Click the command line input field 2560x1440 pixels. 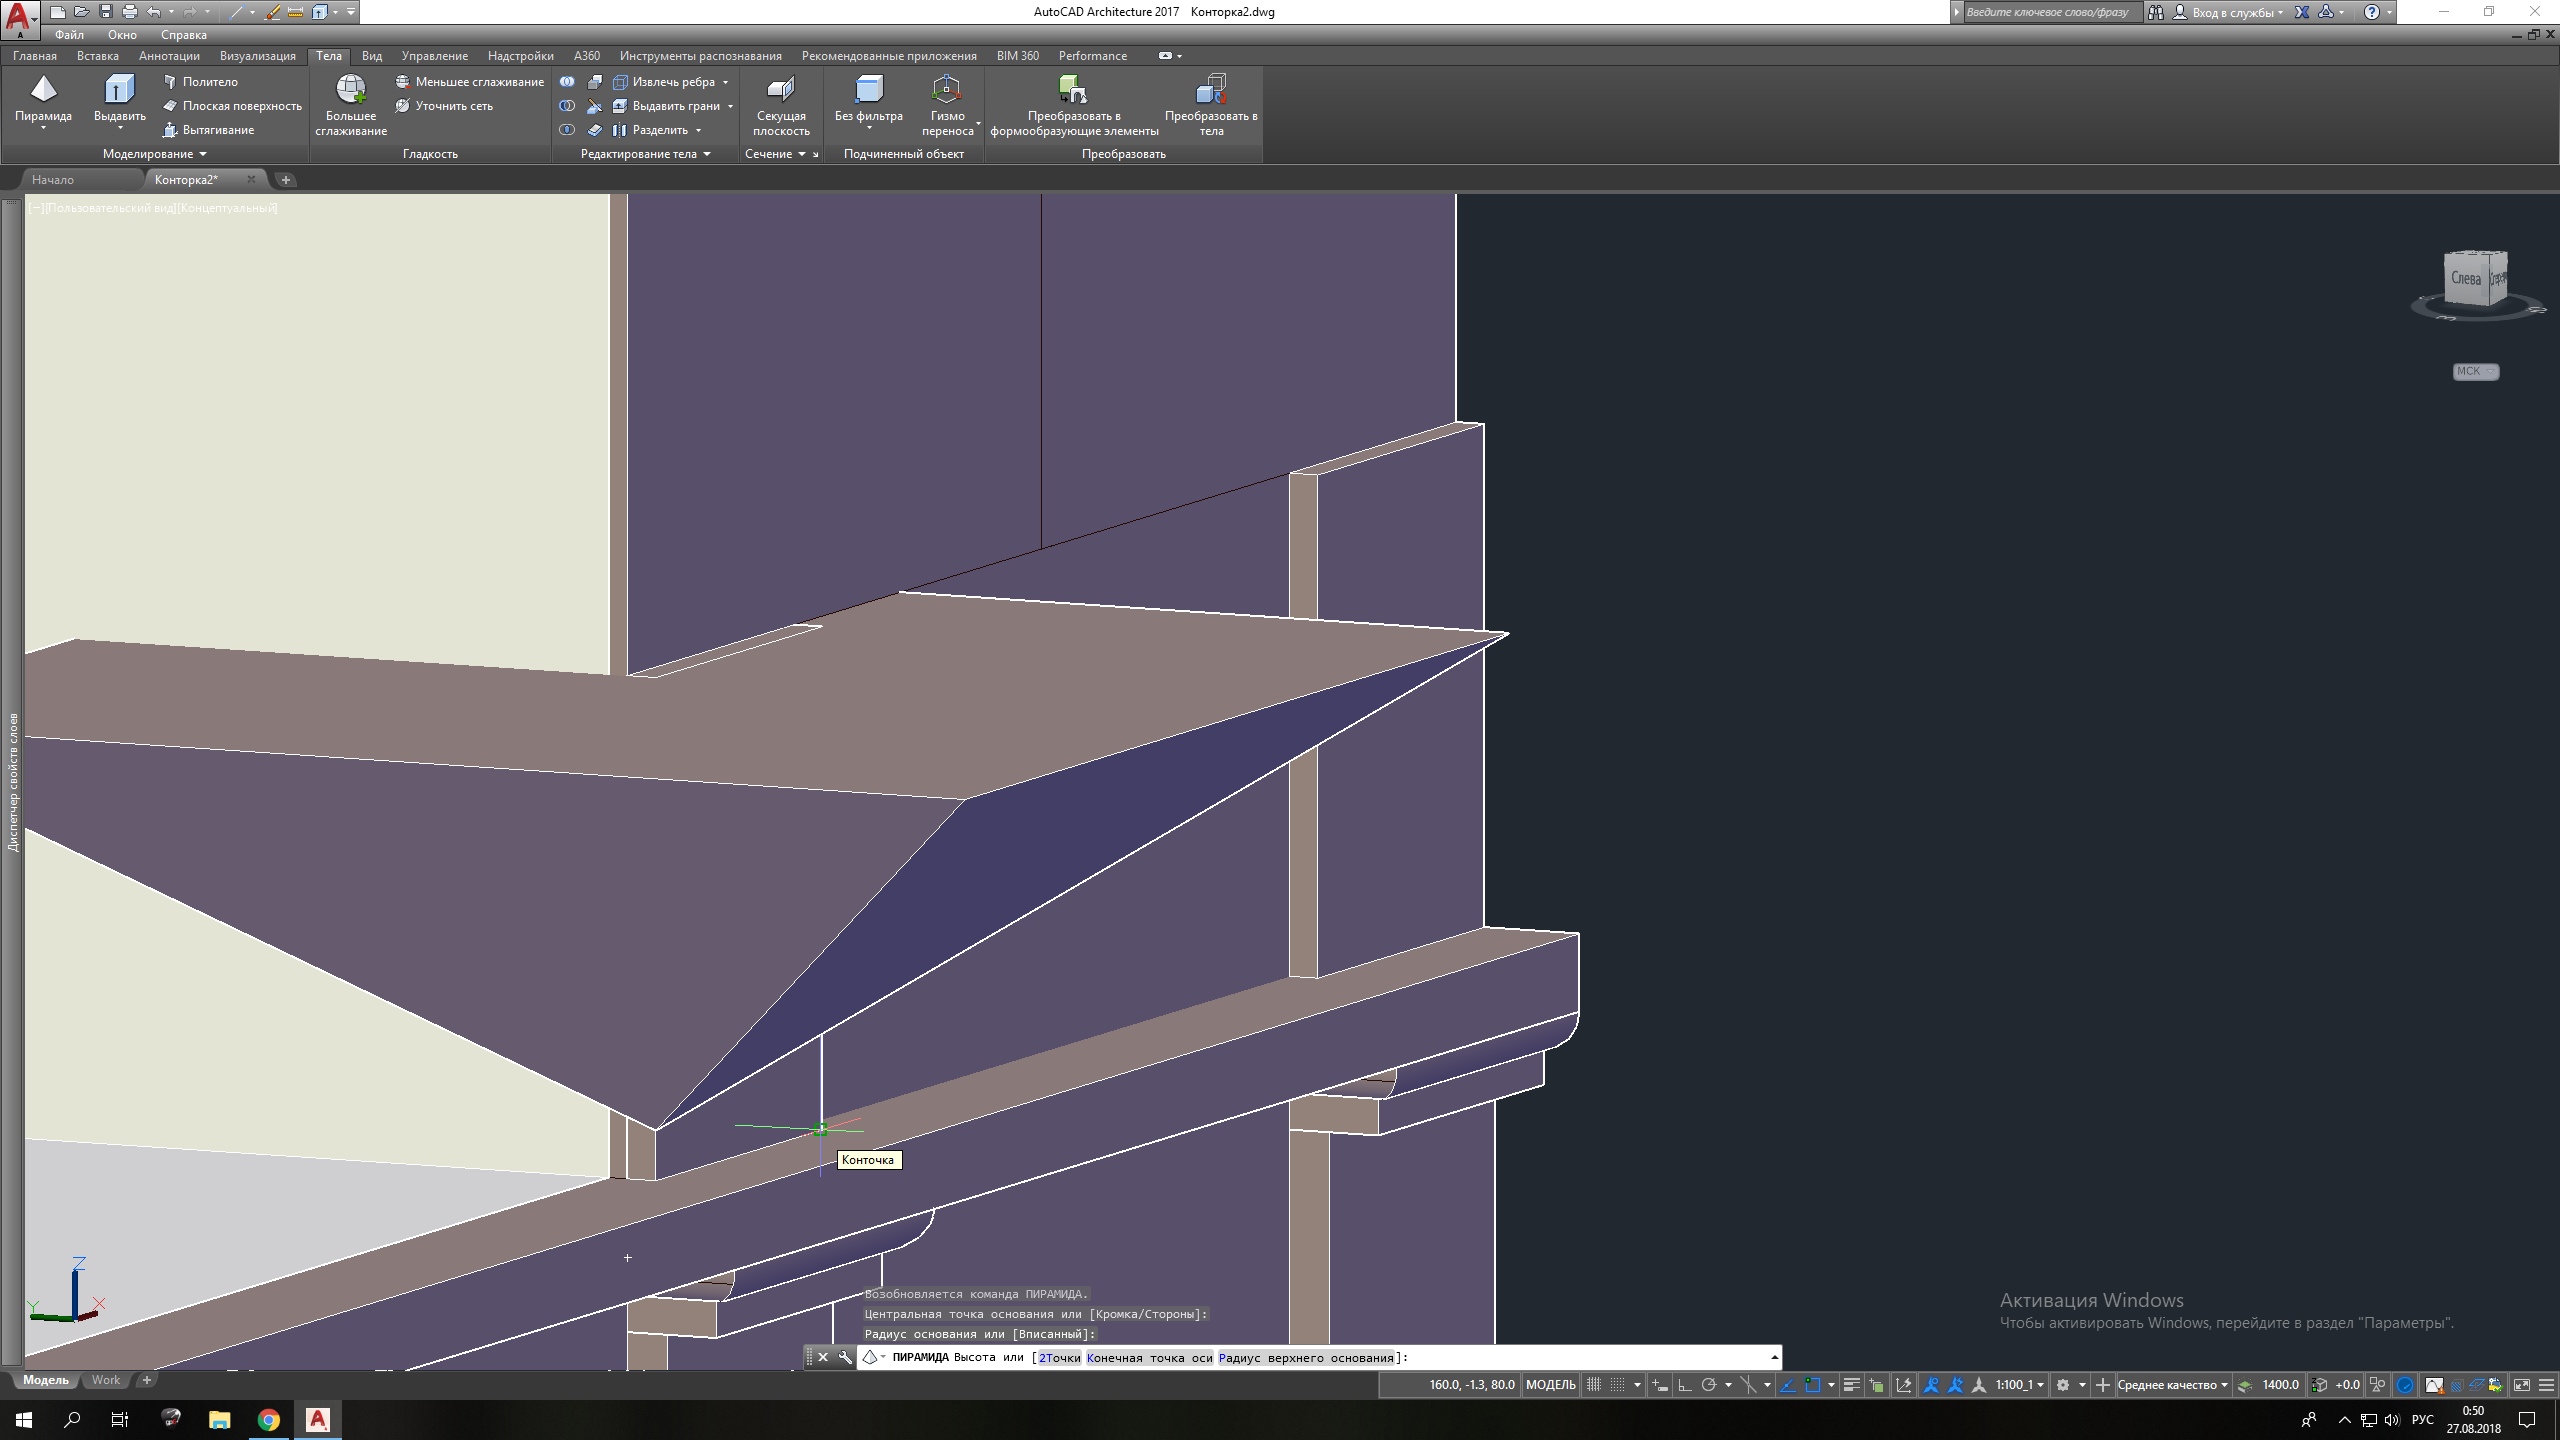click(x=1580, y=1357)
